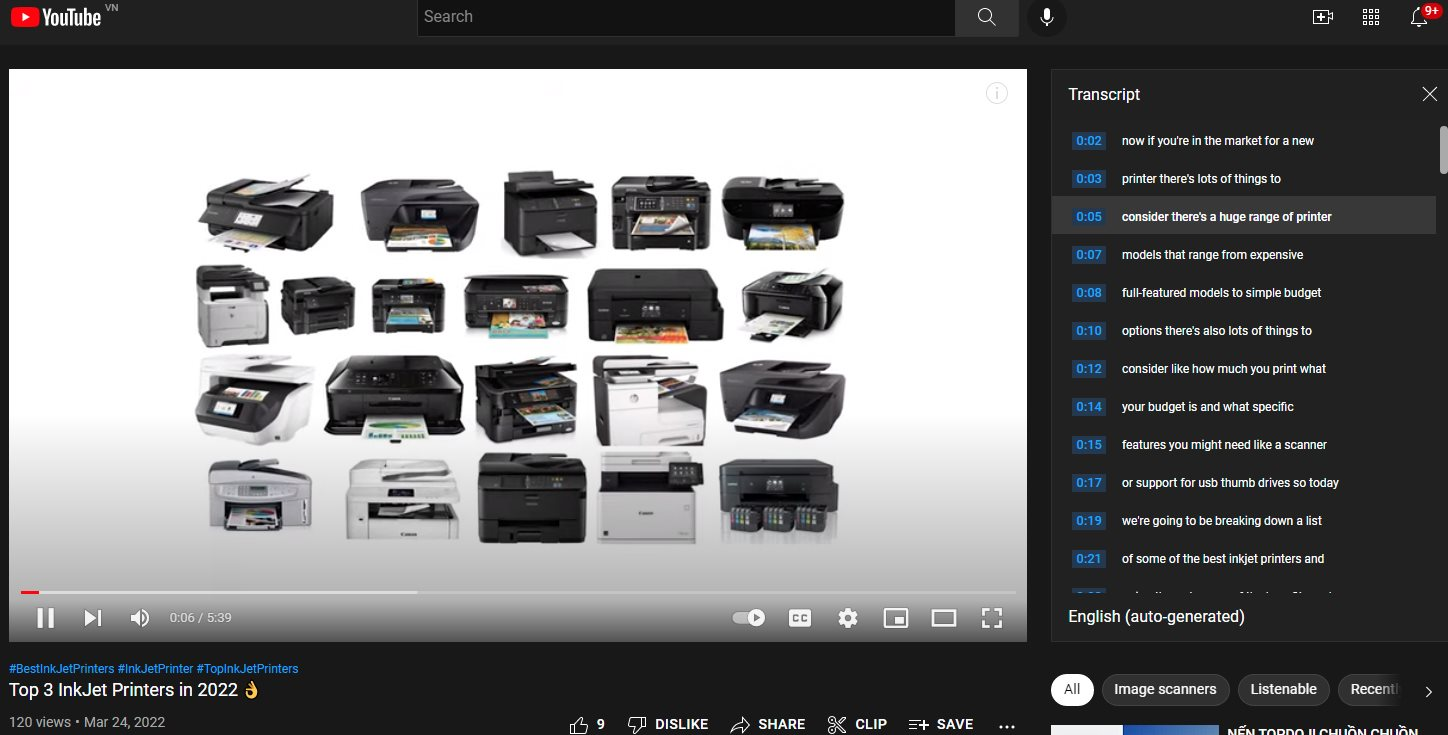Focus the Search input field

click(x=686, y=17)
